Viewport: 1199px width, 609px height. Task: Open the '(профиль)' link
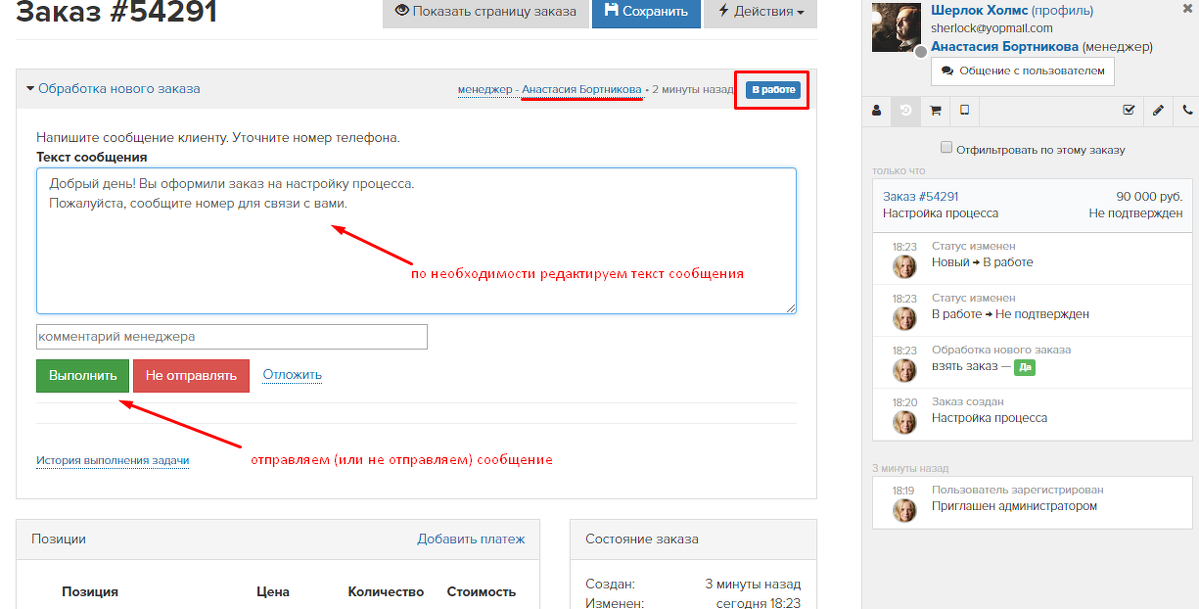click(x=1062, y=11)
